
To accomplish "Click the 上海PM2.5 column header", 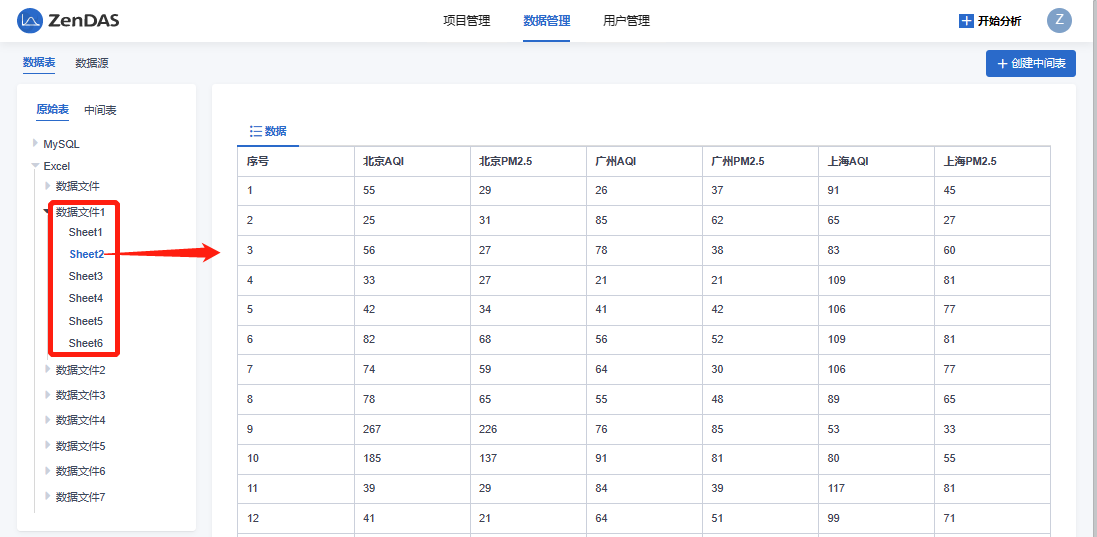I will (969, 161).
